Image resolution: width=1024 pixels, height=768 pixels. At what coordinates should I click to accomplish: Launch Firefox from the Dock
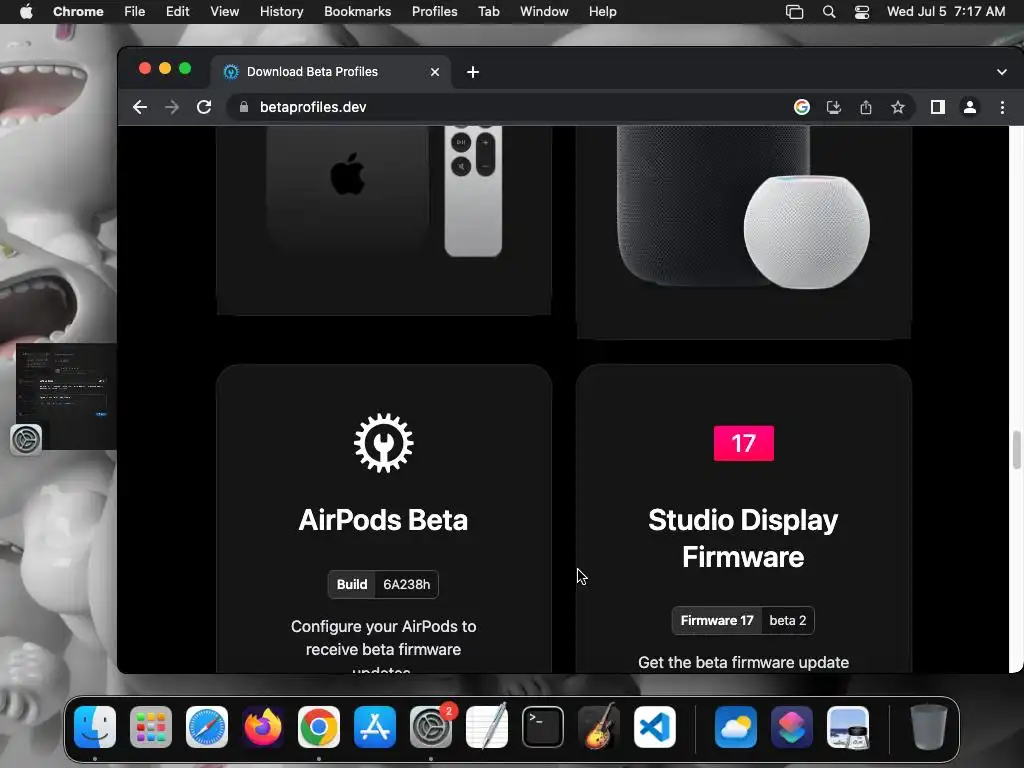click(x=263, y=727)
